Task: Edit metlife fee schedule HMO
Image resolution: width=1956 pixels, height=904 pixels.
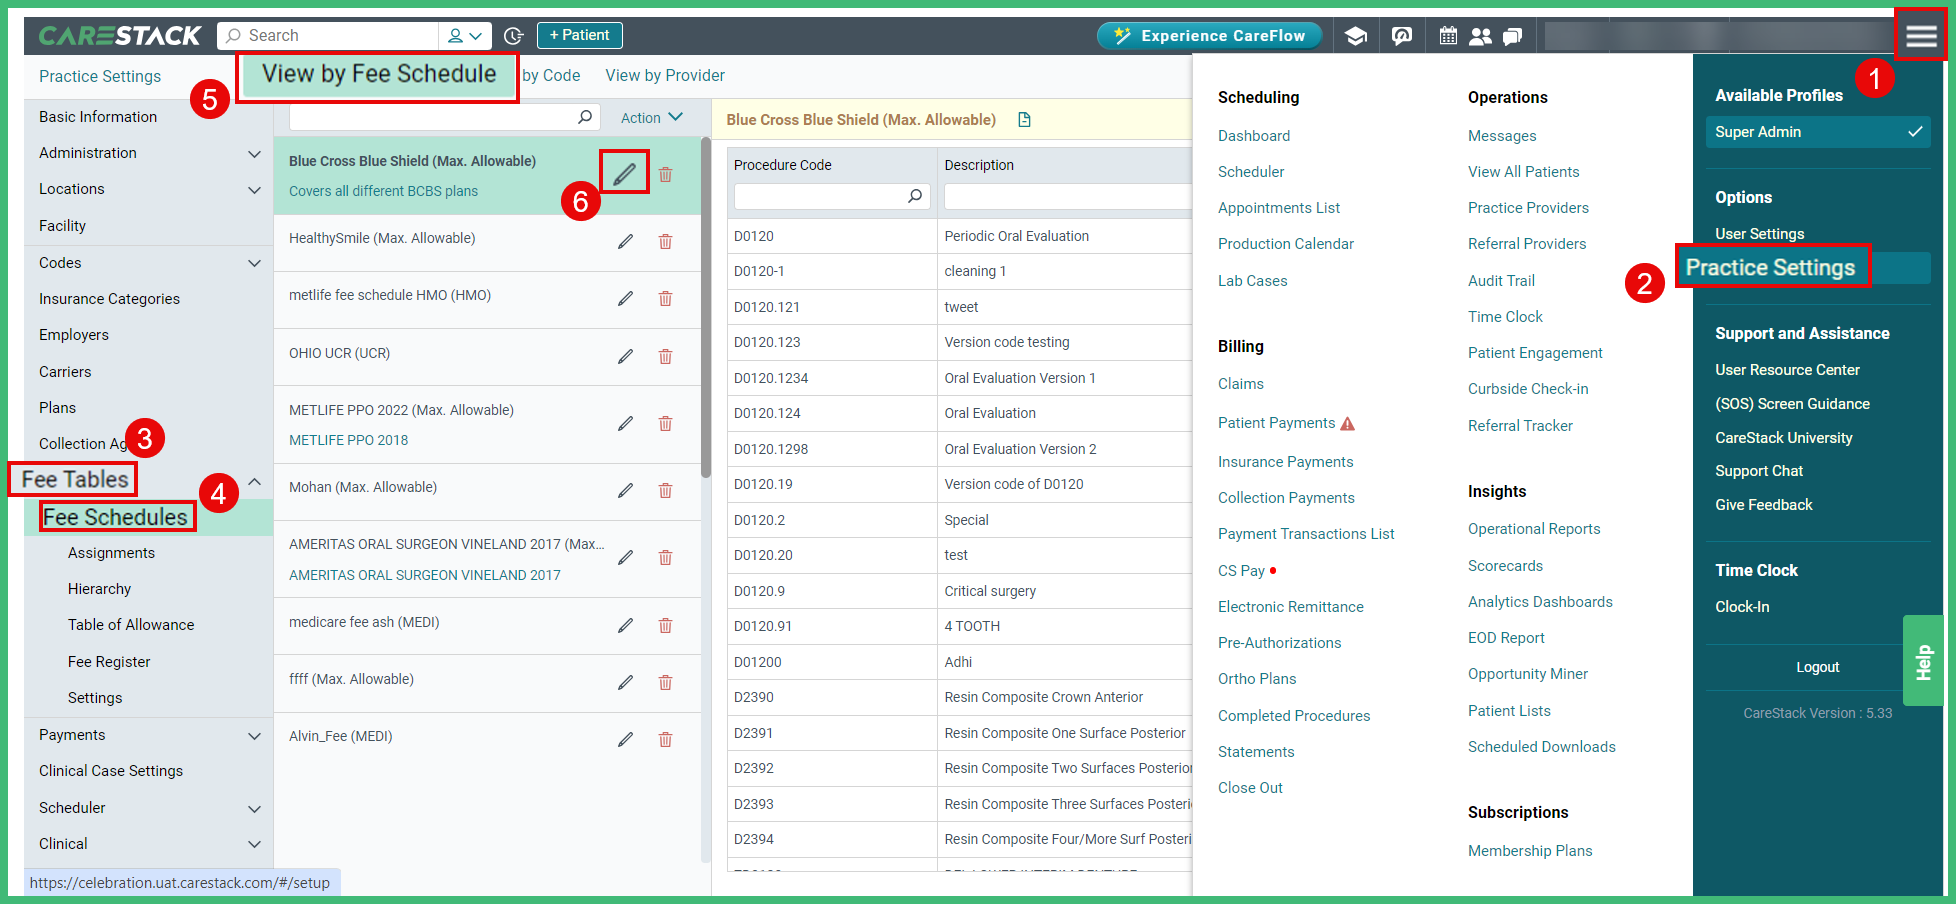Action: pos(625,298)
